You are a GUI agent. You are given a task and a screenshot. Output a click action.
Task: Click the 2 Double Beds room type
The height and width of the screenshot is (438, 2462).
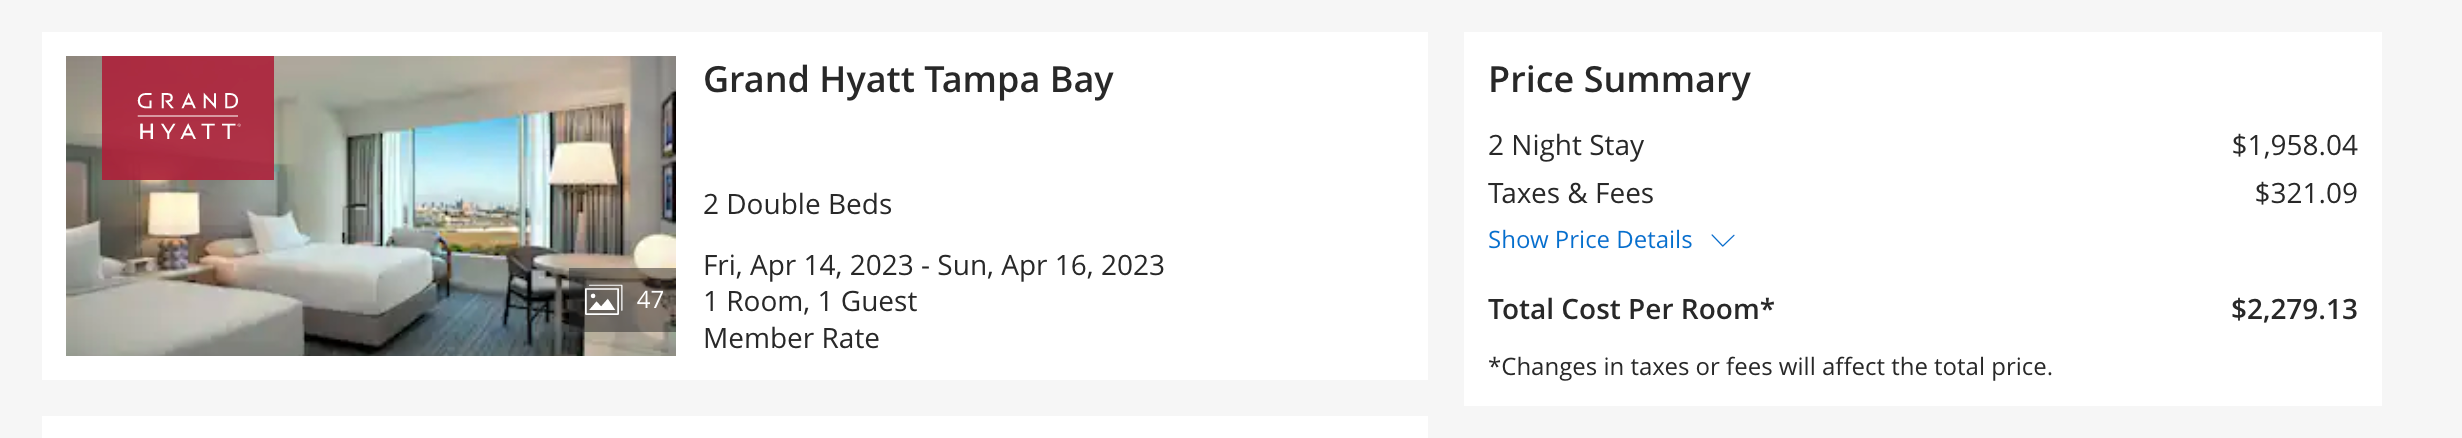click(x=797, y=204)
